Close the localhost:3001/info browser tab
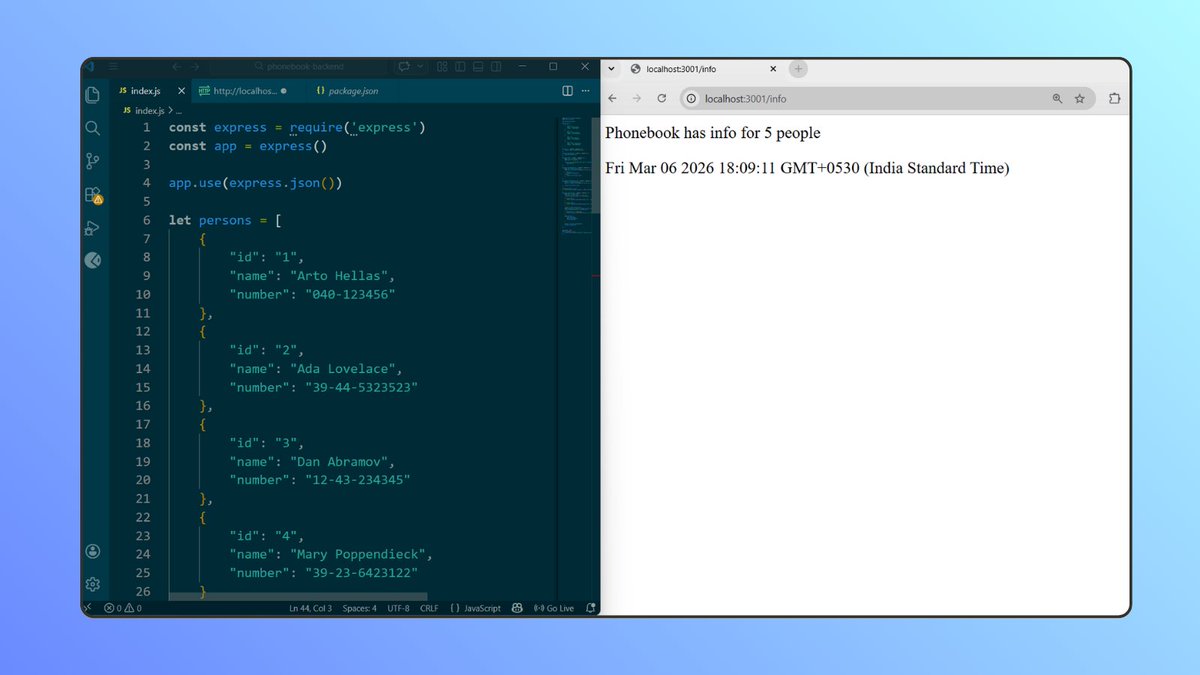Image resolution: width=1200 pixels, height=675 pixels. click(773, 69)
